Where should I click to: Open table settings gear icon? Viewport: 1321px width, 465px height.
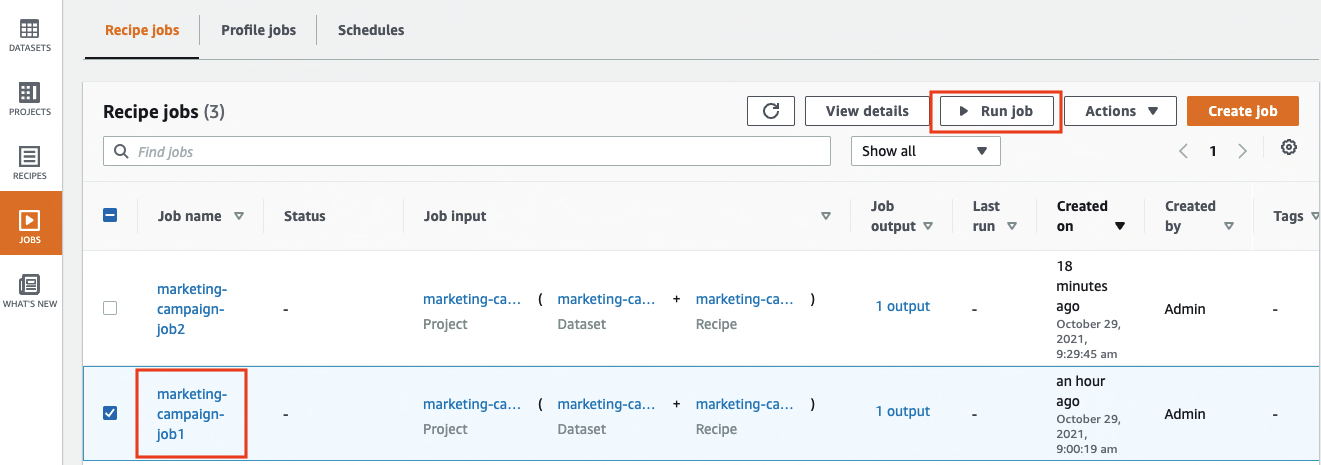tap(1289, 148)
